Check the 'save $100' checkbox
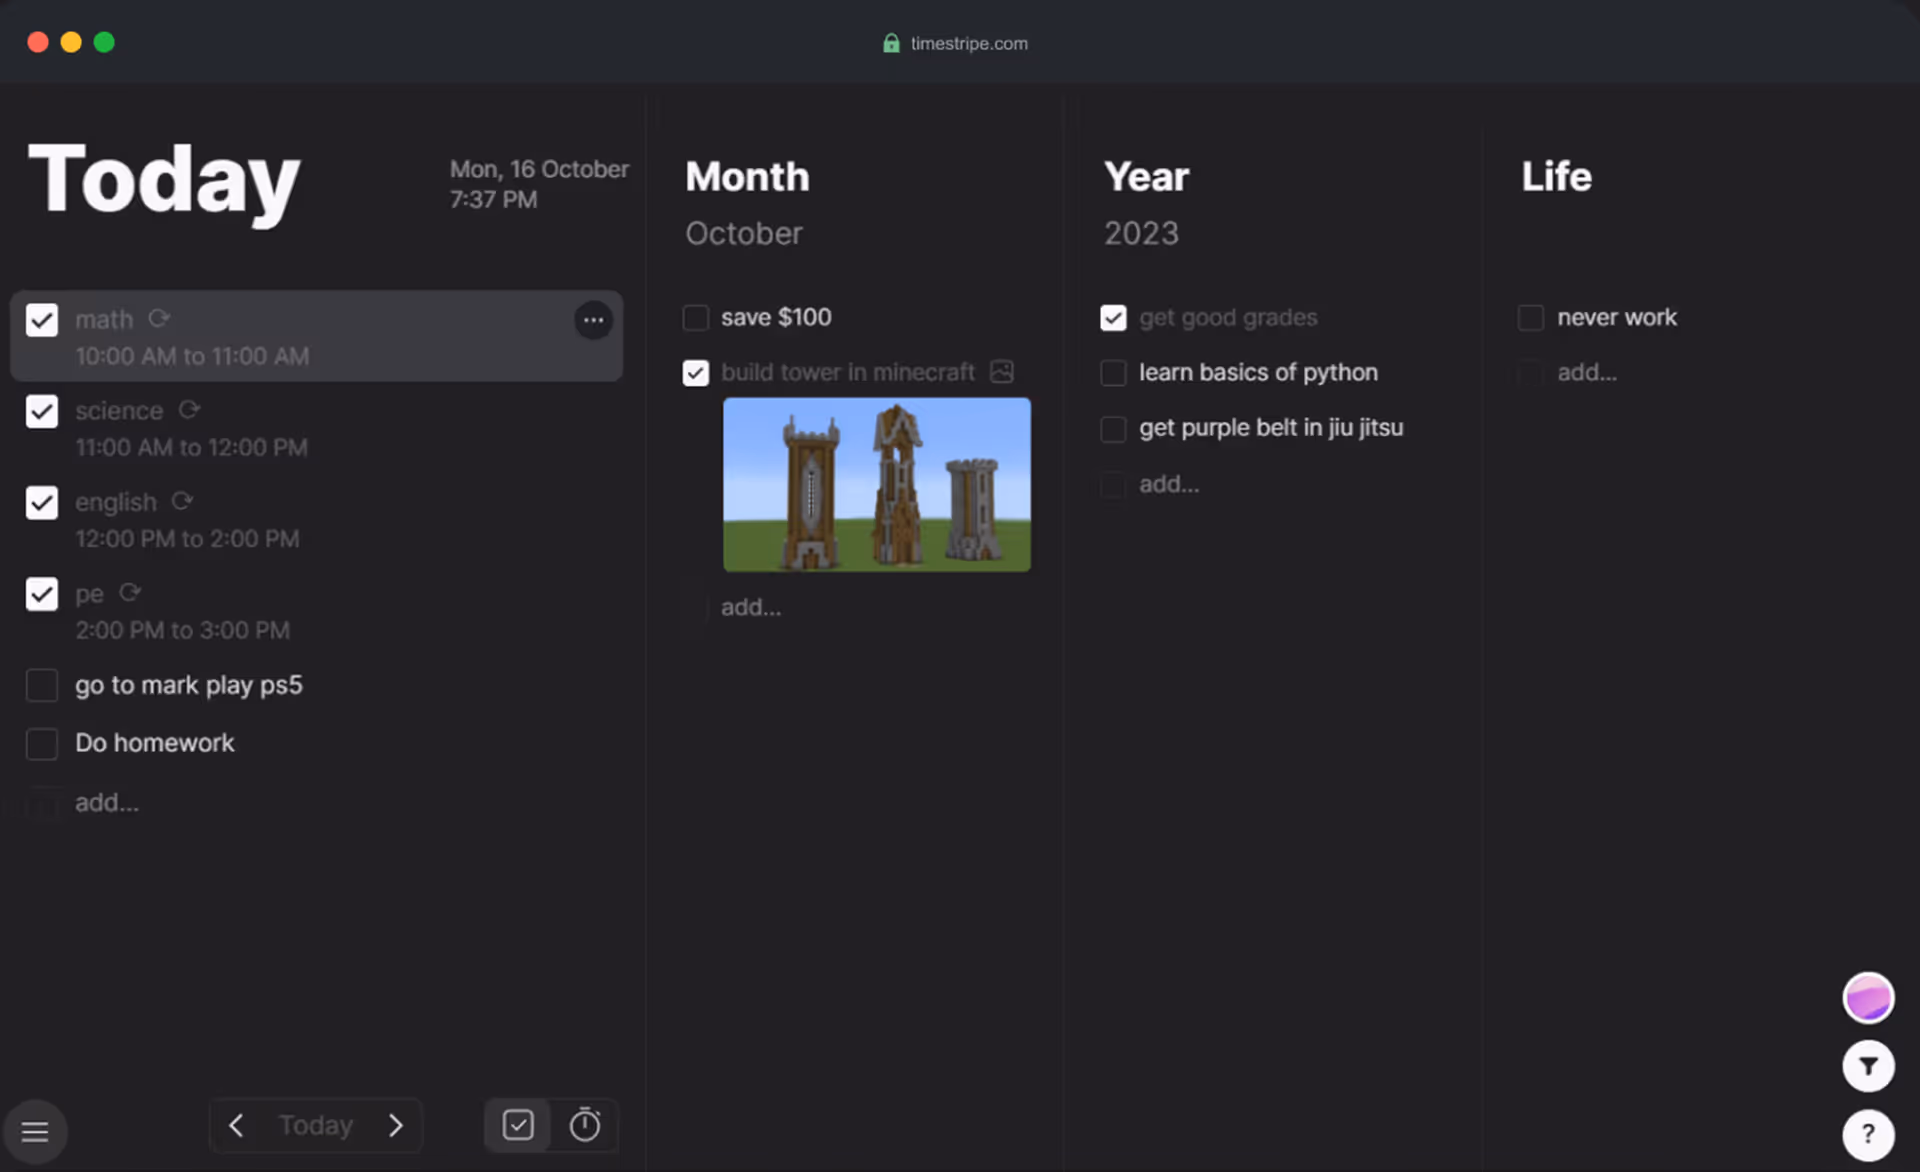Image resolution: width=1920 pixels, height=1172 pixels. coord(696,318)
